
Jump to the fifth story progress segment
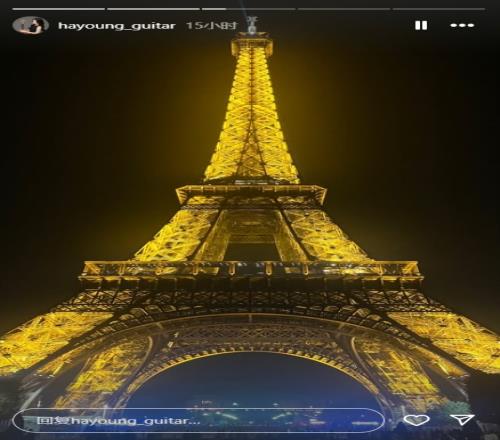pyautogui.click(x=439, y=9)
